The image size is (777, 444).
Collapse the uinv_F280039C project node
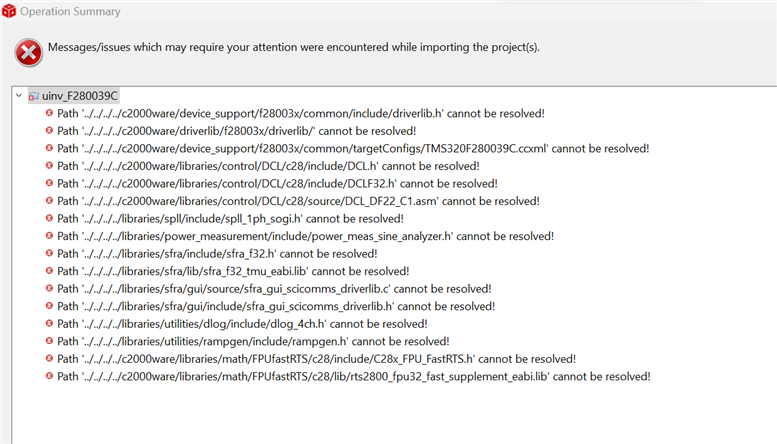19,95
